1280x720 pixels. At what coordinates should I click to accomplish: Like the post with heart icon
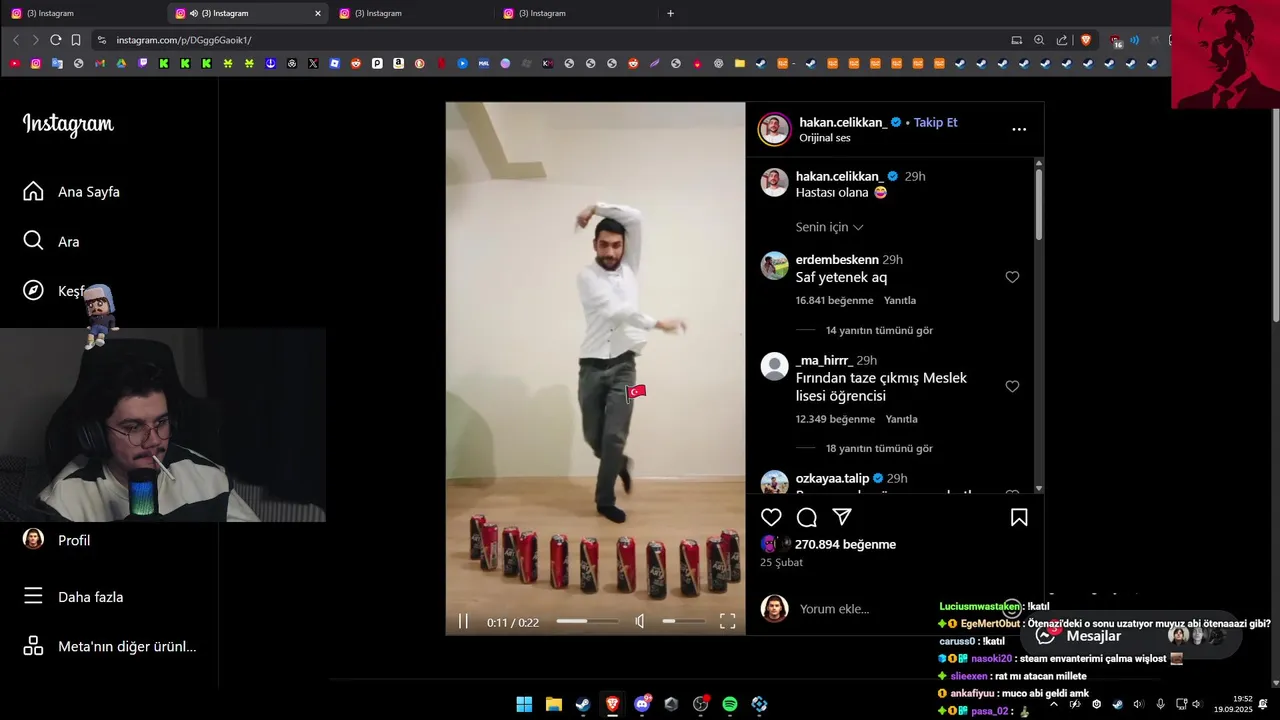click(771, 517)
